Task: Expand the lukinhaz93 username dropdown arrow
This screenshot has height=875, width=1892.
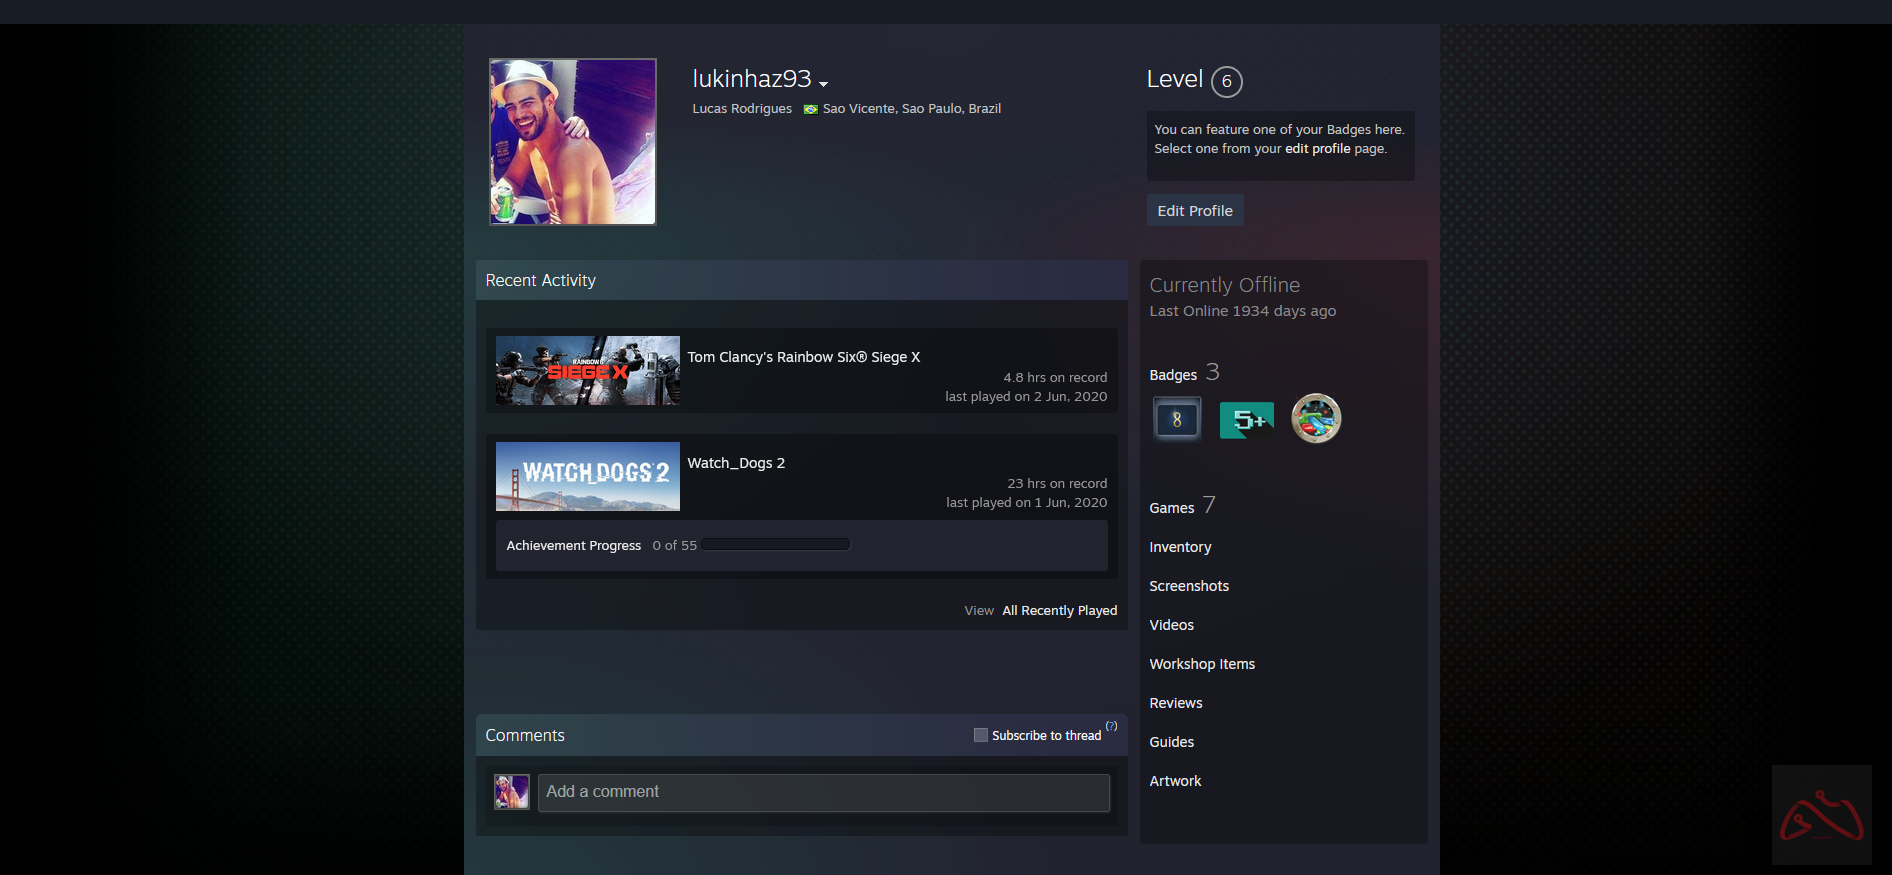Action: click(823, 84)
